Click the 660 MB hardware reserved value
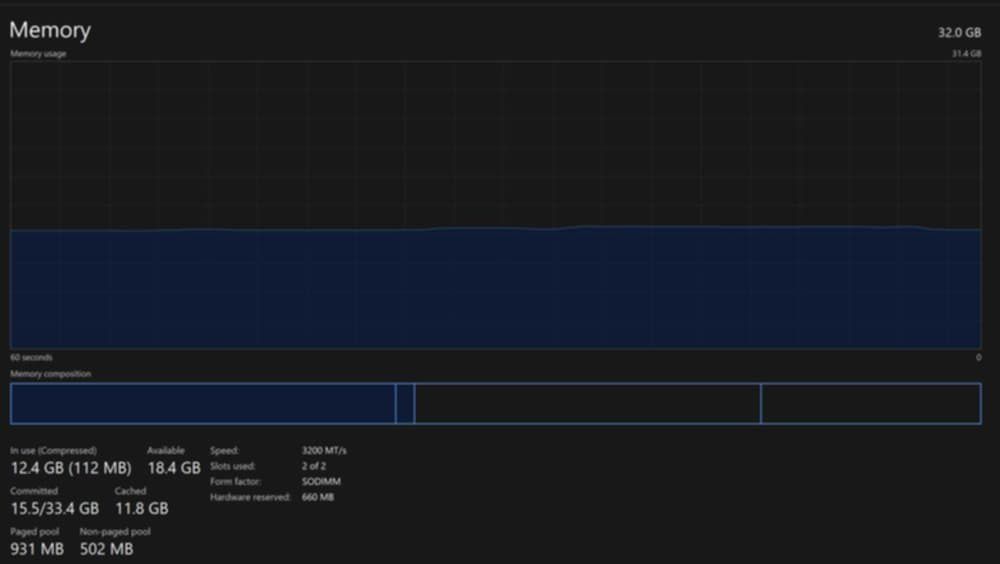The width and height of the screenshot is (1000, 564). tap(318, 497)
